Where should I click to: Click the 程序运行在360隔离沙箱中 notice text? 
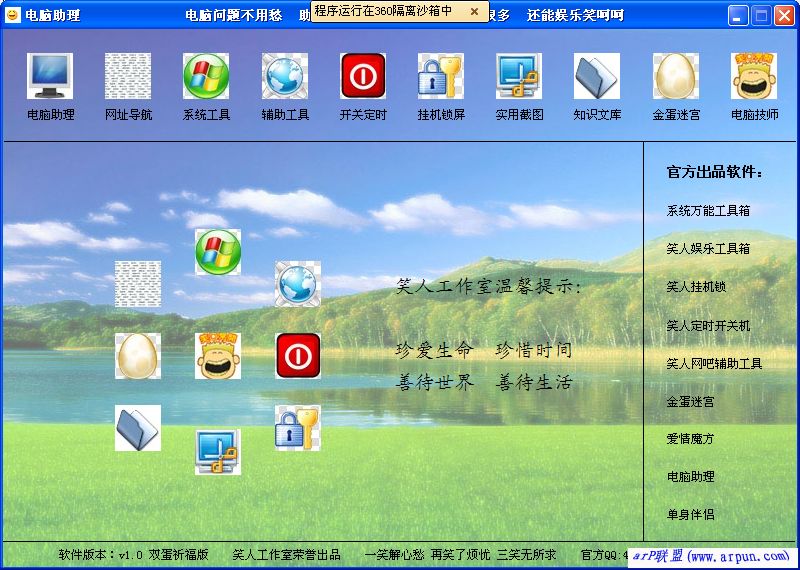(383, 11)
